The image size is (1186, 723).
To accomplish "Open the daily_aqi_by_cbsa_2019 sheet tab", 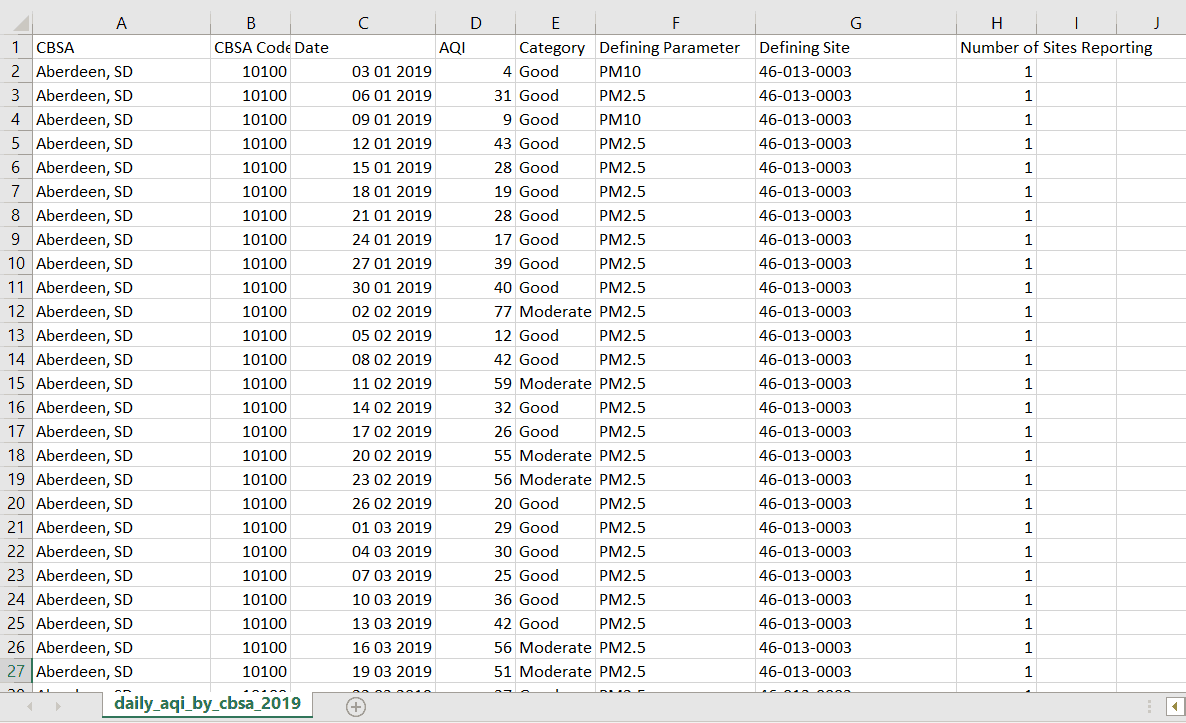I will [x=207, y=705].
